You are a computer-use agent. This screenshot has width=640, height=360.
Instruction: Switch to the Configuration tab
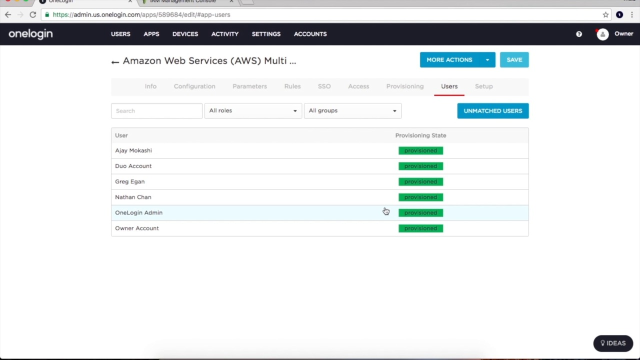194,87
